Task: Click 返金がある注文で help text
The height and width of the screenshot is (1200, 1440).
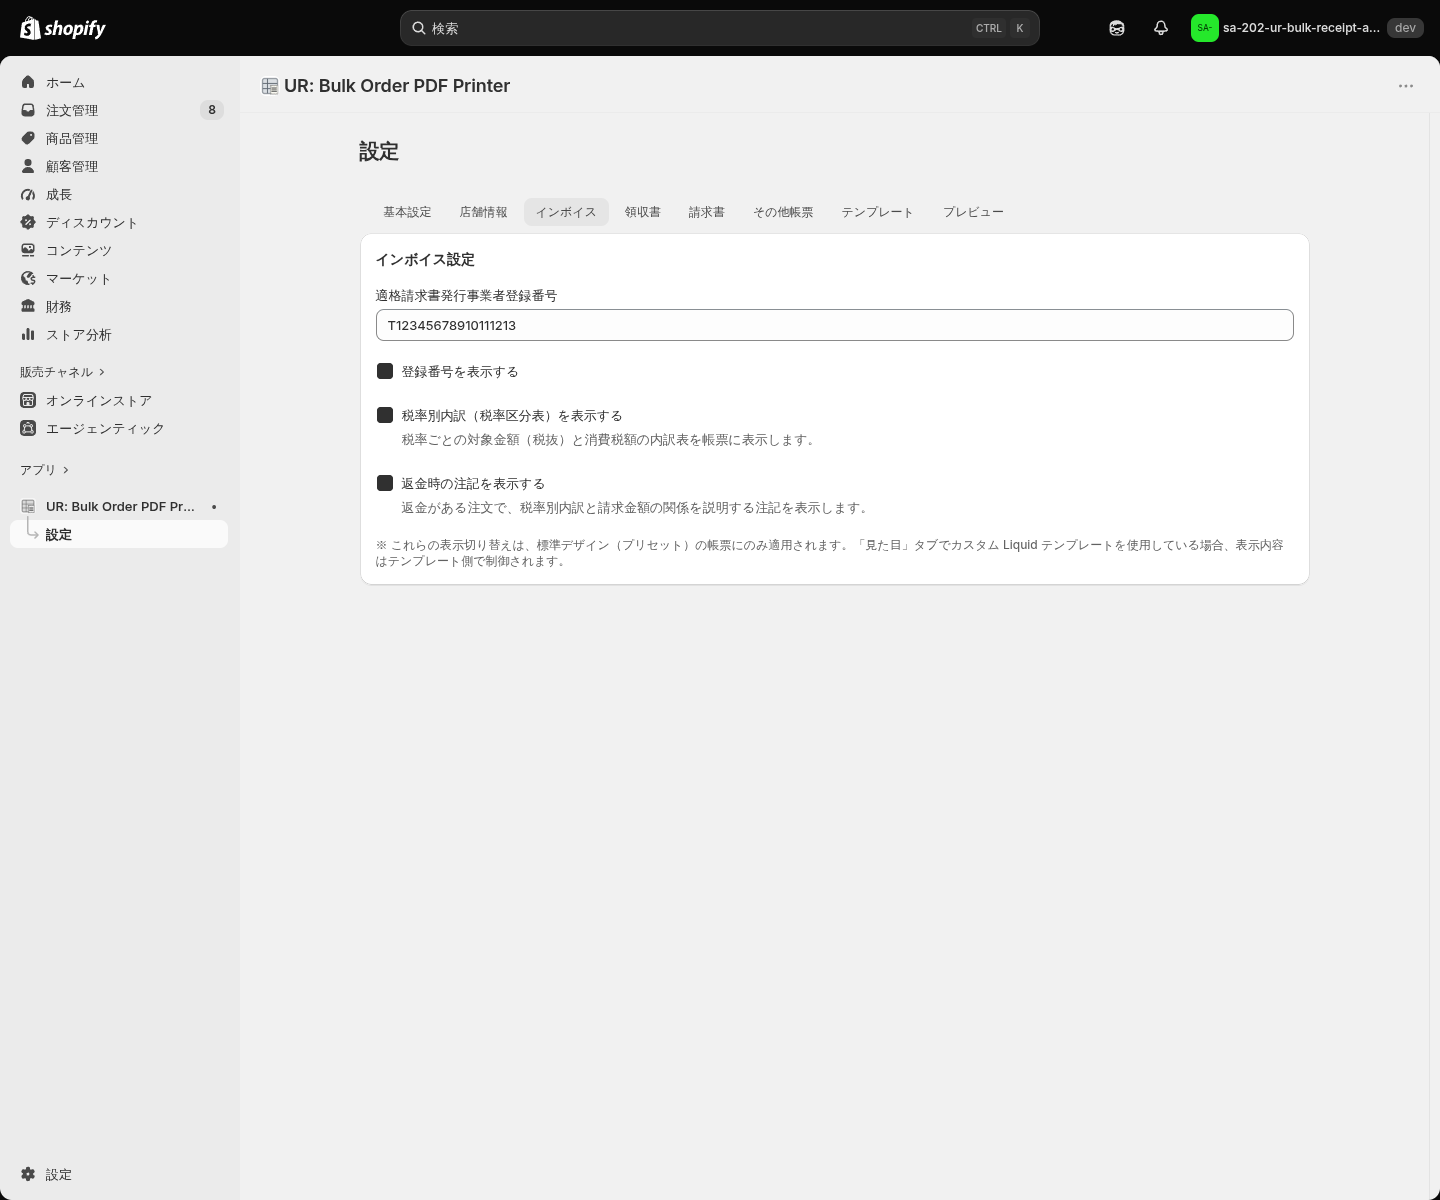Action: tap(637, 507)
